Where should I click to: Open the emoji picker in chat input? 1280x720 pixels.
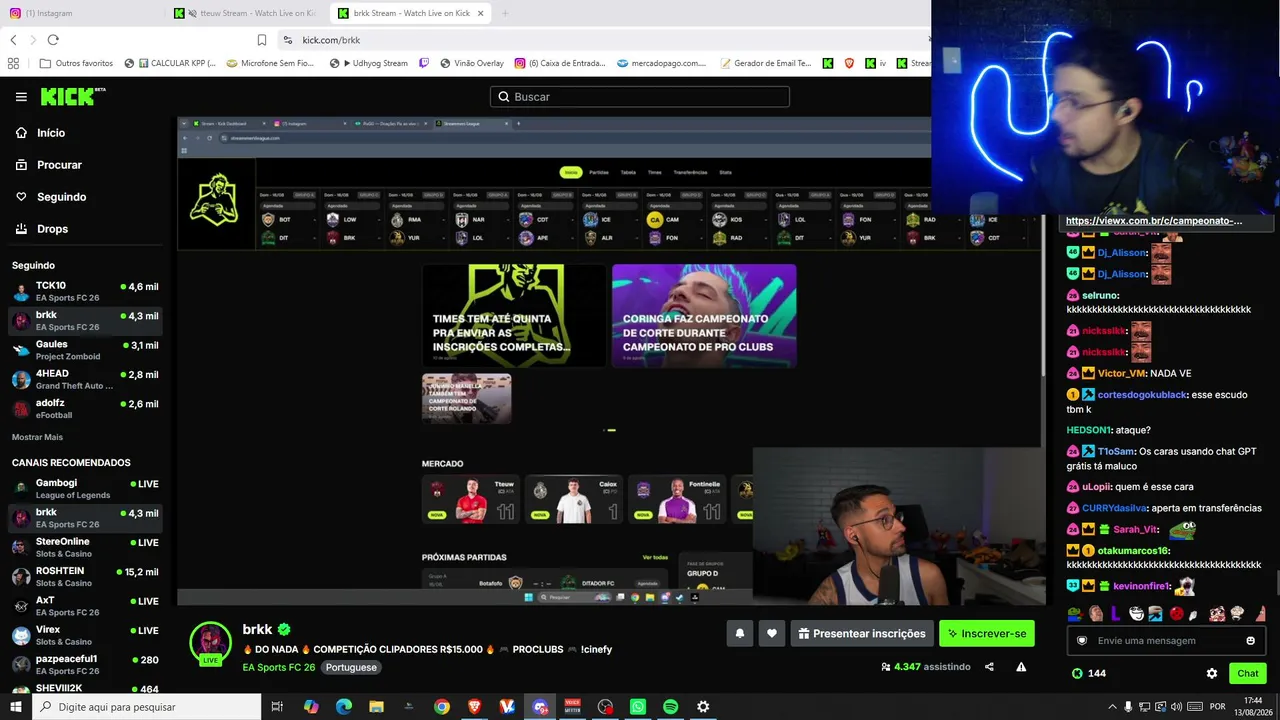1251,641
